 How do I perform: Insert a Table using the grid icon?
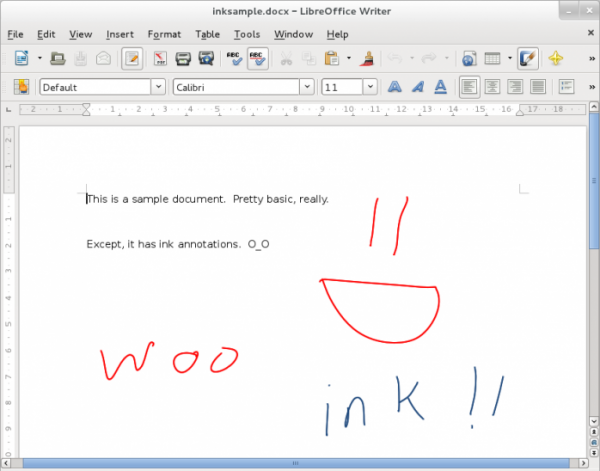pos(492,59)
